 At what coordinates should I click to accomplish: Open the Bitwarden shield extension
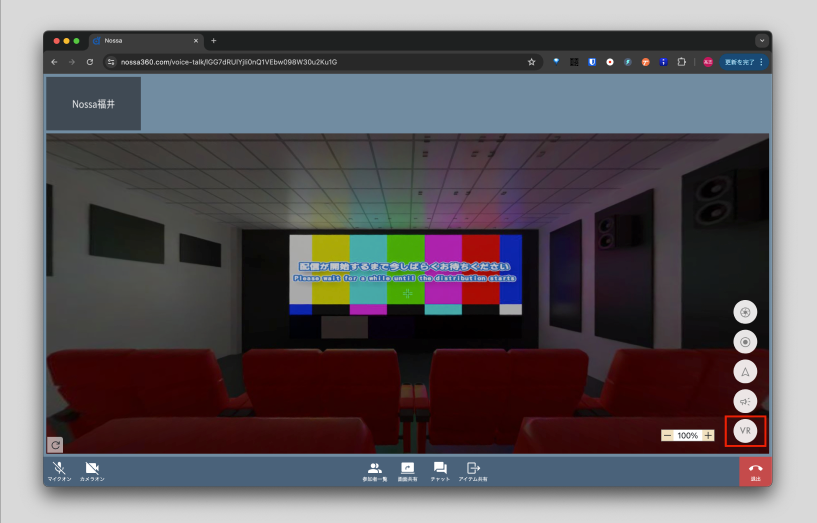pyautogui.click(x=592, y=62)
